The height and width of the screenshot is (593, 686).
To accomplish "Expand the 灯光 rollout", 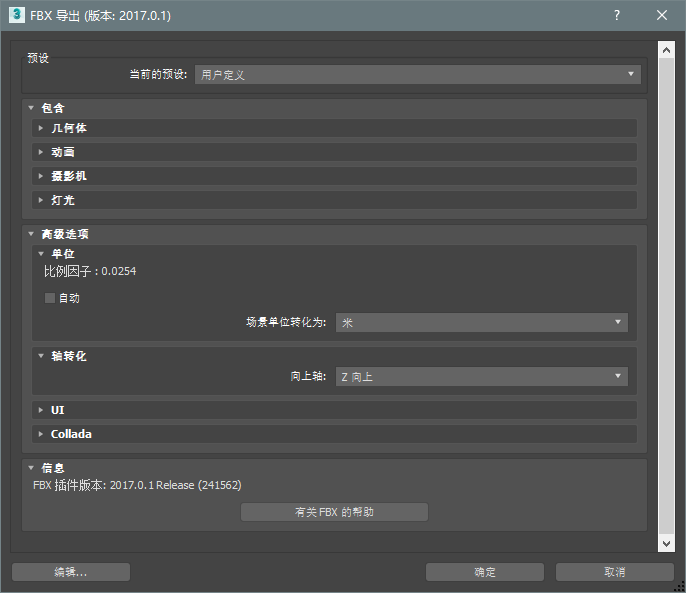I will (x=41, y=200).
